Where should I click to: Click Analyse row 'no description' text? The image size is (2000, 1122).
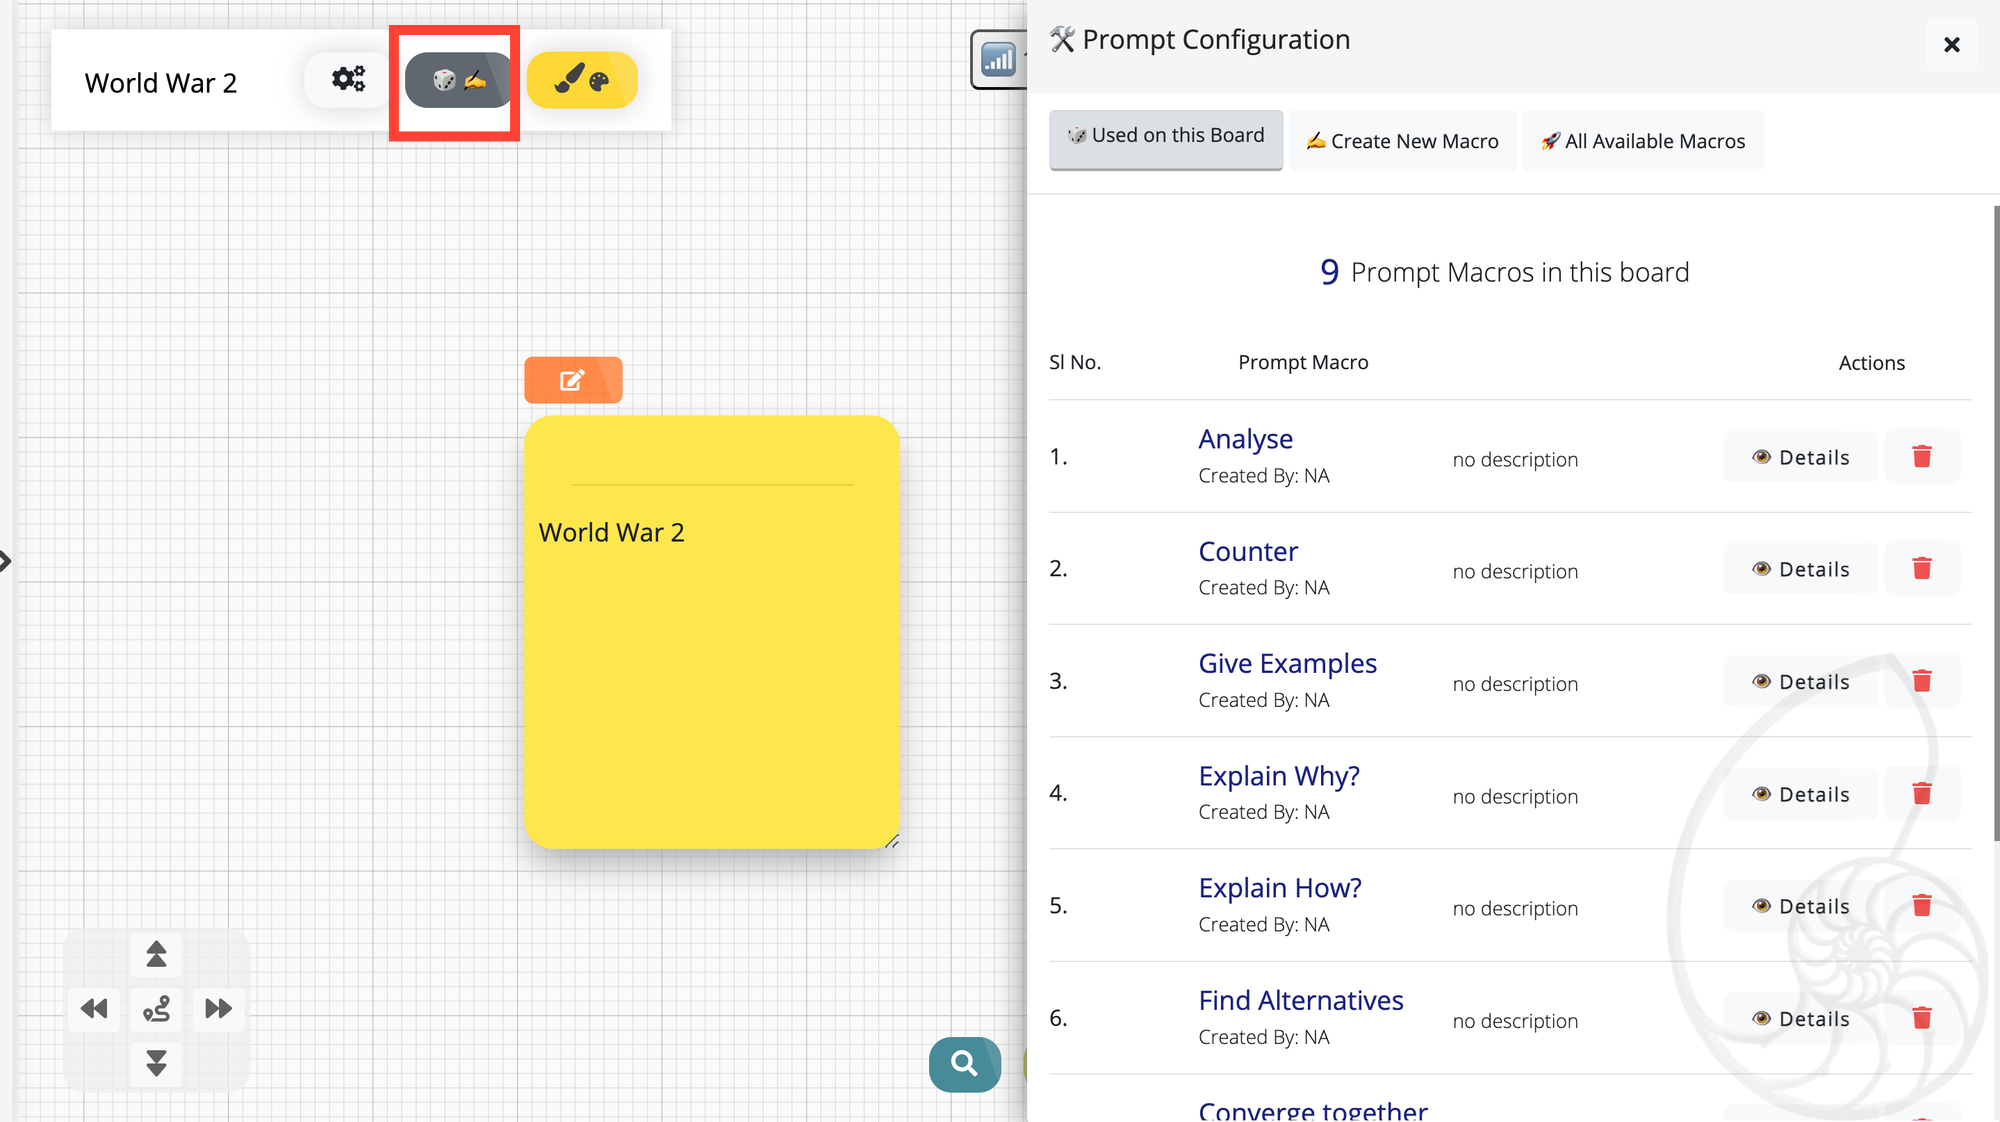coord(1515,460)
